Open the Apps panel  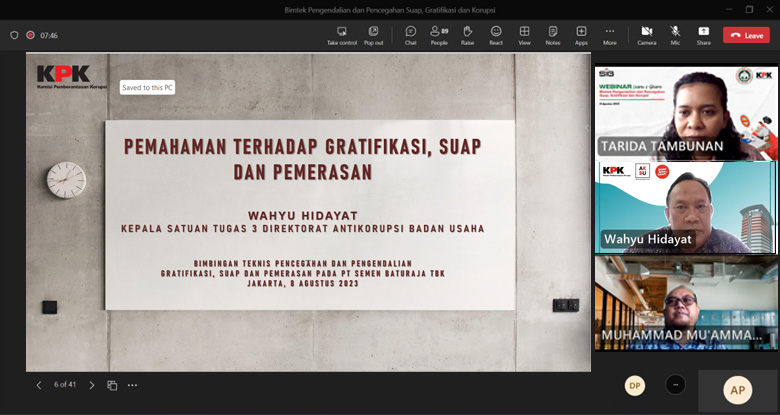tap(581, 35)
